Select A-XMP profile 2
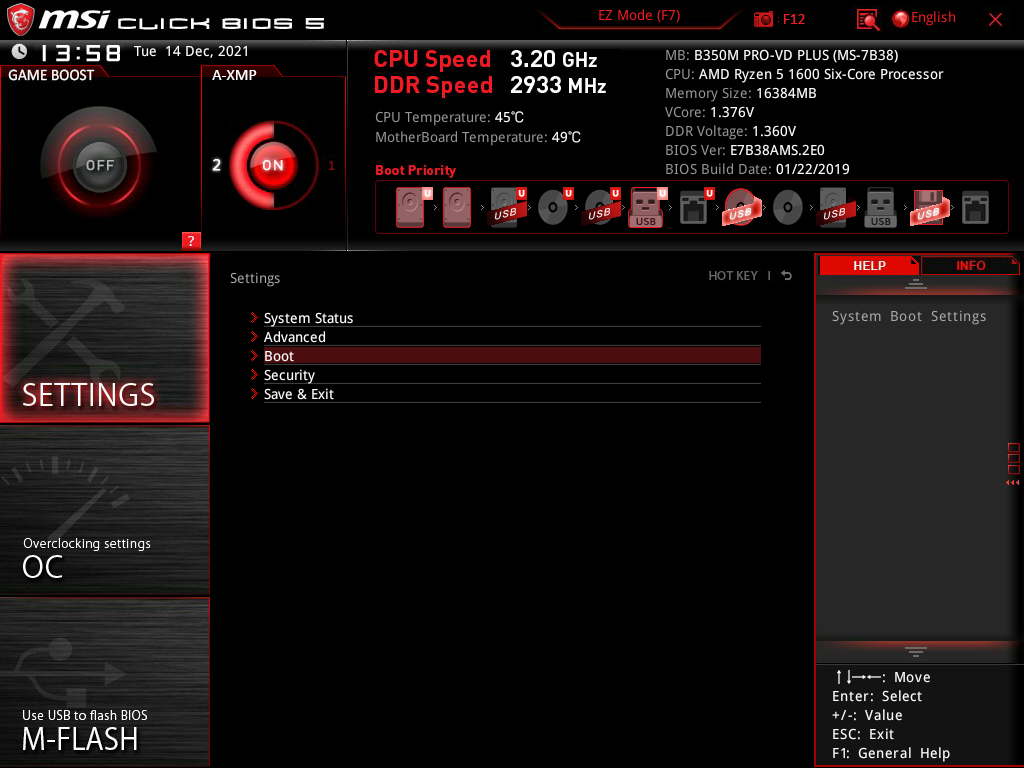 pos(216,165)
